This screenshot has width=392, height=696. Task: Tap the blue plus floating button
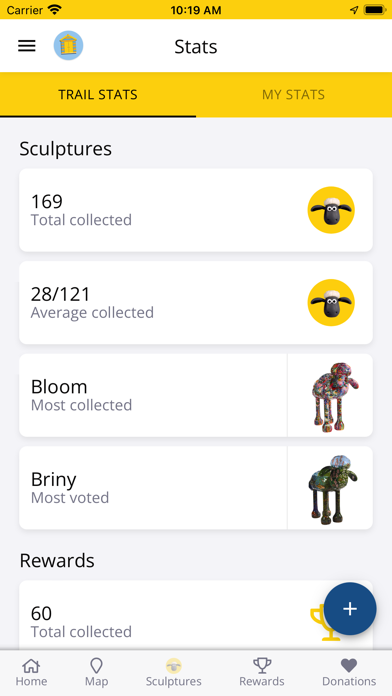pos(350,609)
